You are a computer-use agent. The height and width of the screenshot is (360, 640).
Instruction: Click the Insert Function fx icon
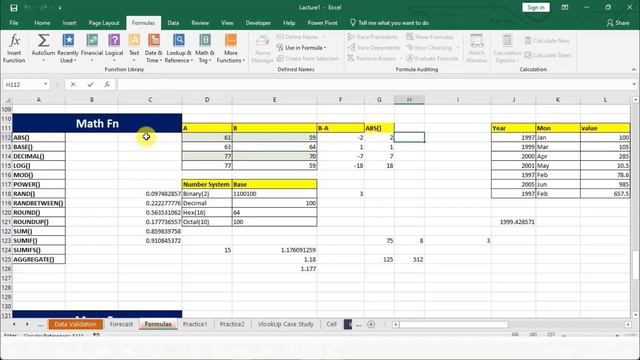coord(14,48)
